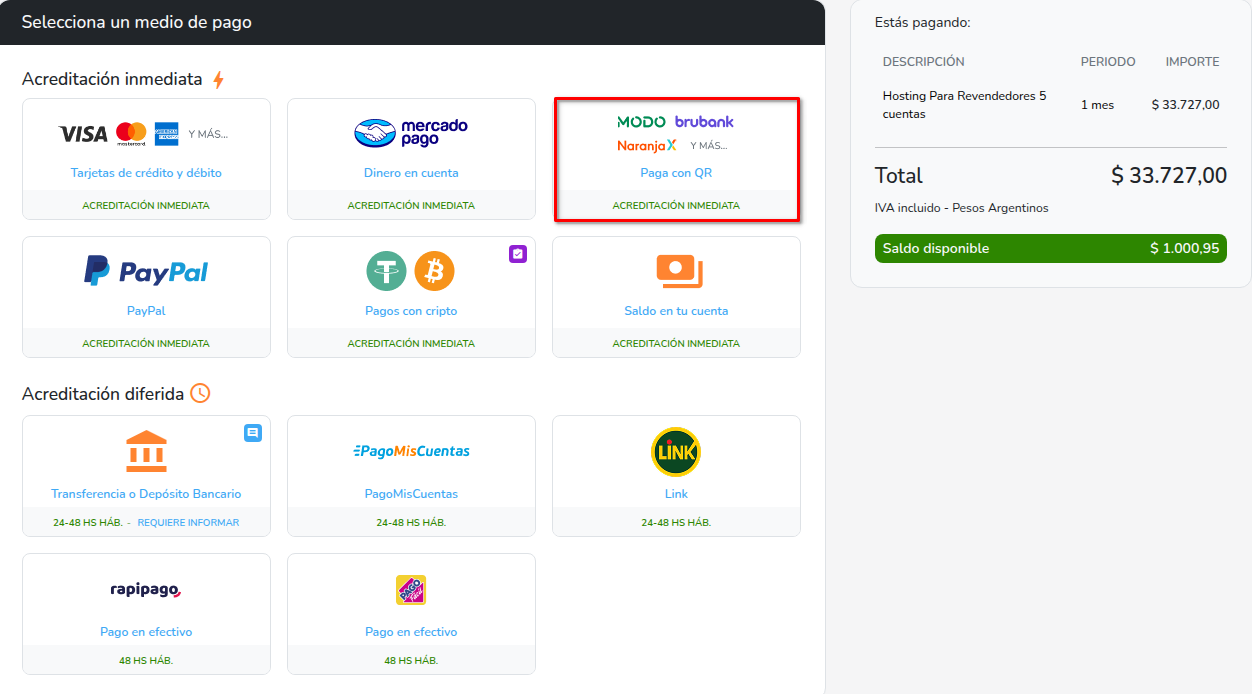Choose Dinero en cuenta payment option

(x=411, y=173)
